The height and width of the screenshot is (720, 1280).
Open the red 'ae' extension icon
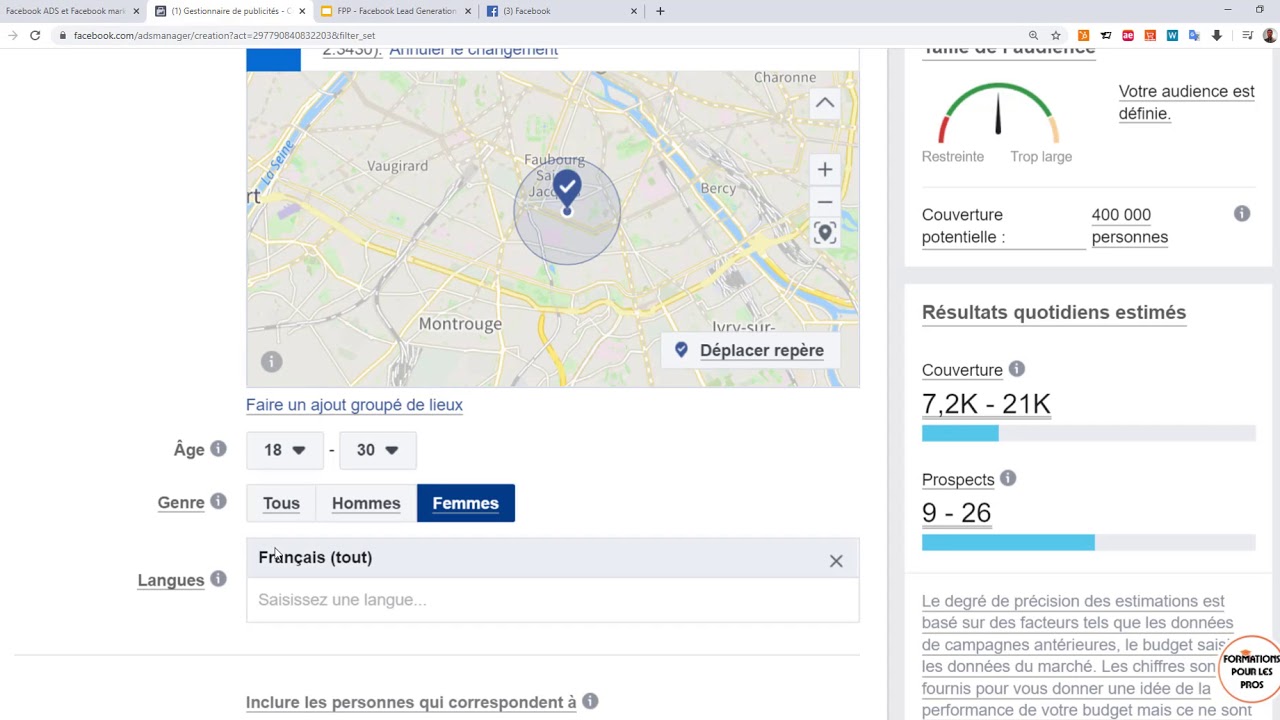pyautogui.click(x=1128, y=35)
